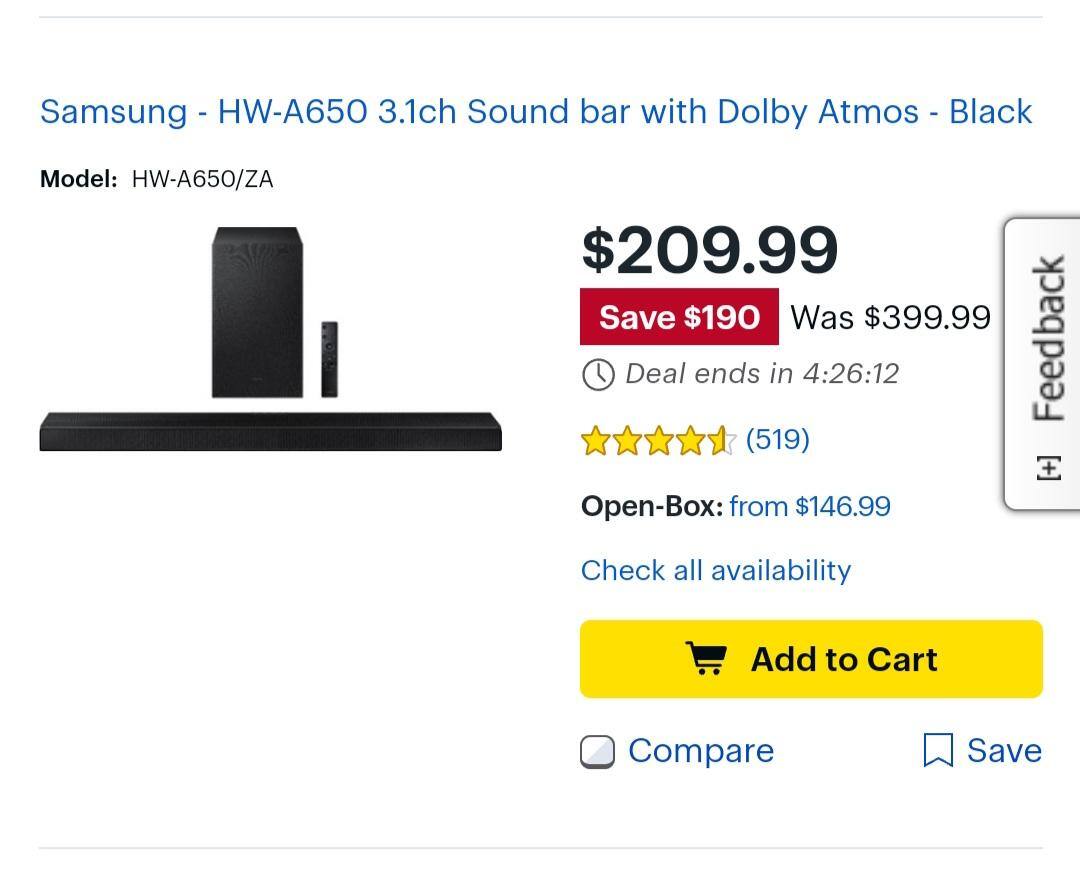Click the star rating icons
The image size is (1080, 872).
coord(658,440)
